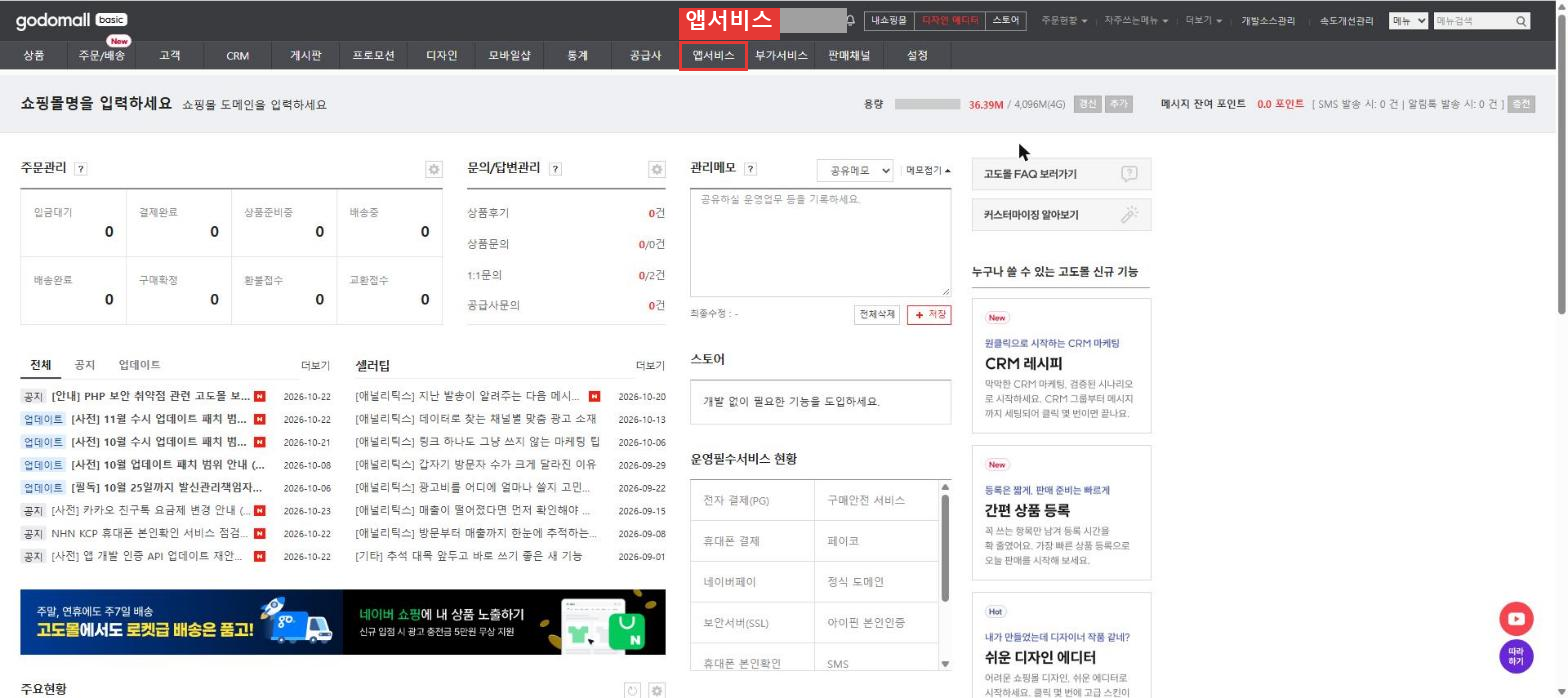Open 속도개선관리 link

point(1346,20)
